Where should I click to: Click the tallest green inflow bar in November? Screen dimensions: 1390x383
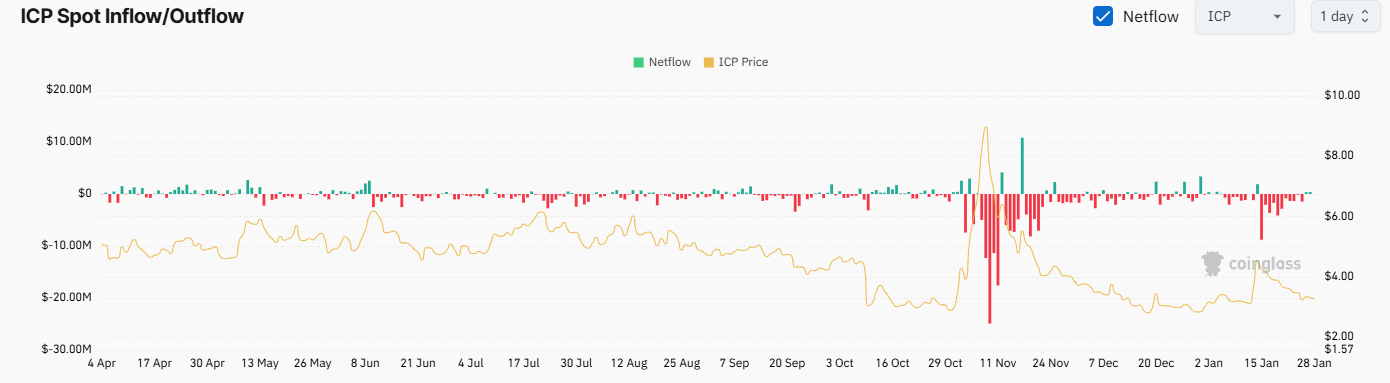(x=1022, y=166)
